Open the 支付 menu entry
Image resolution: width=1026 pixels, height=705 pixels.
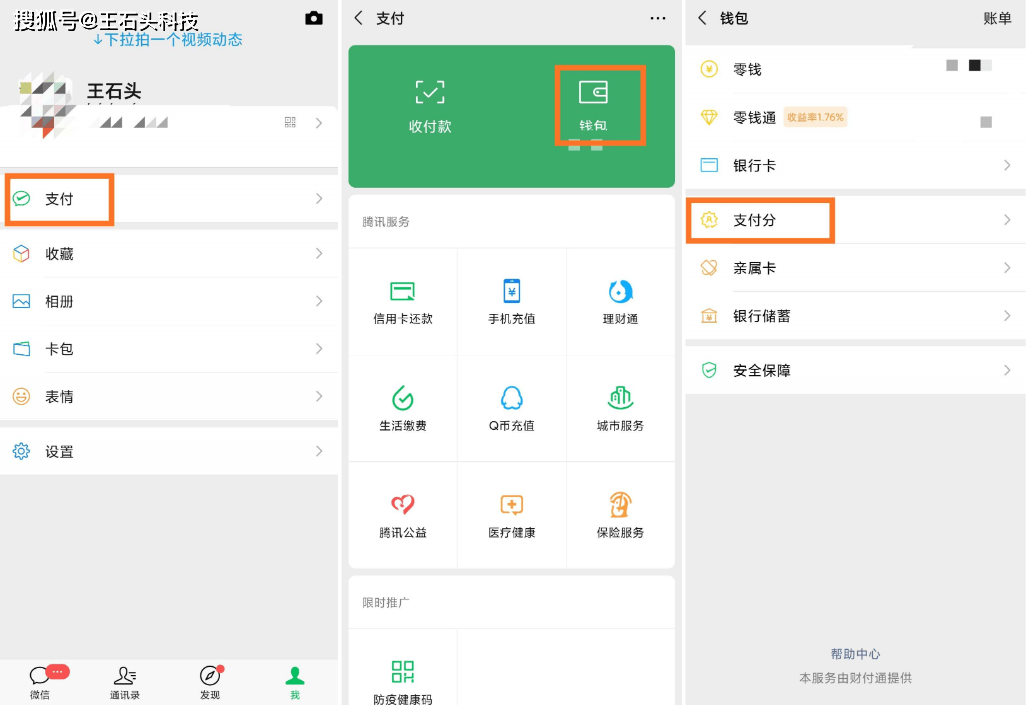[60, 199]
